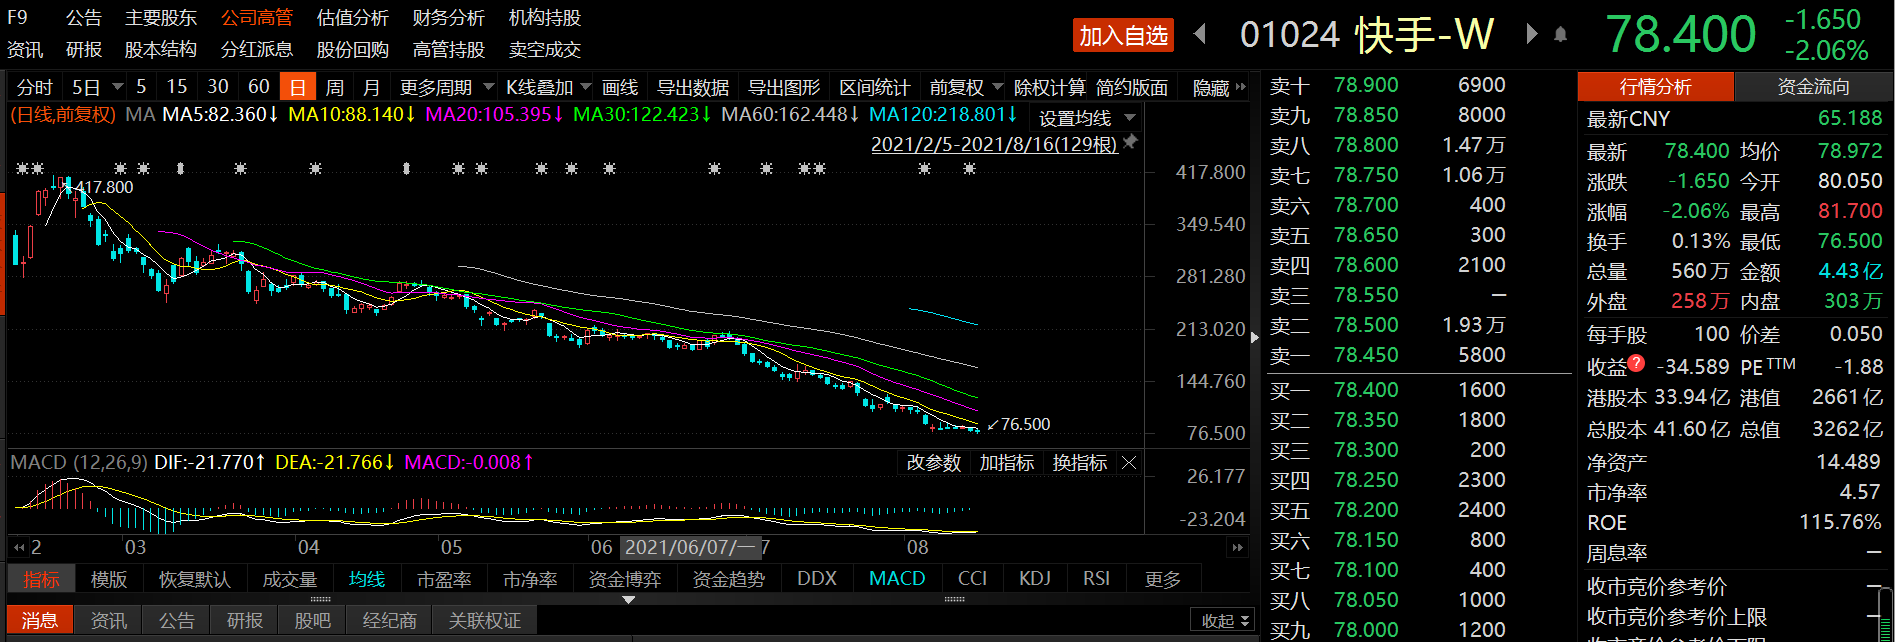The width and height of the screenshot is (1895, 642).
Task: Switch to 15-minute K-line period
Action: click(x=177, y=87)
